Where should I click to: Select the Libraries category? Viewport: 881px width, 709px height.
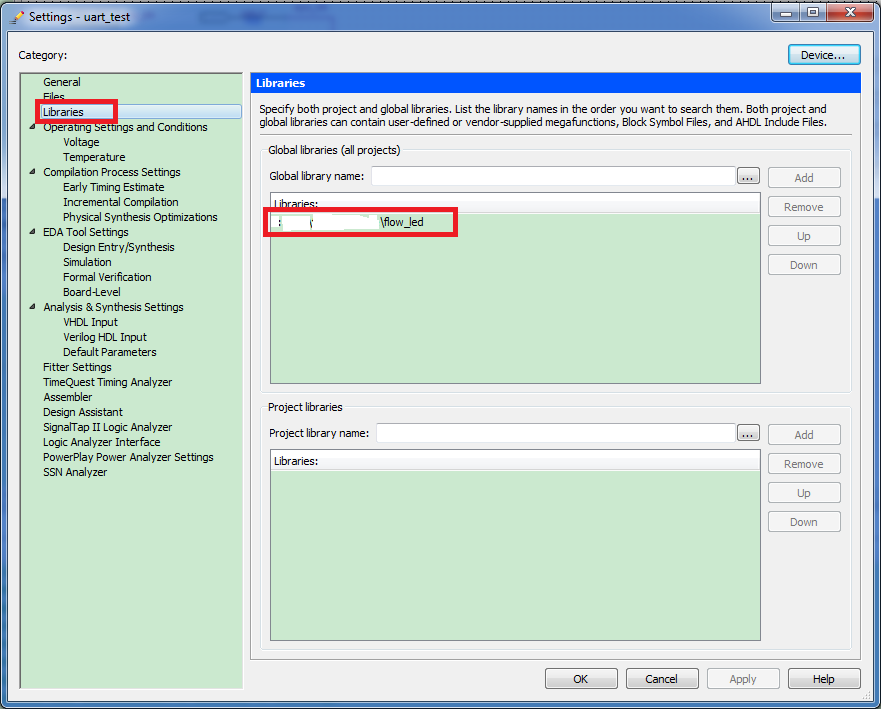pyautogui.click(x=63, y=112)
